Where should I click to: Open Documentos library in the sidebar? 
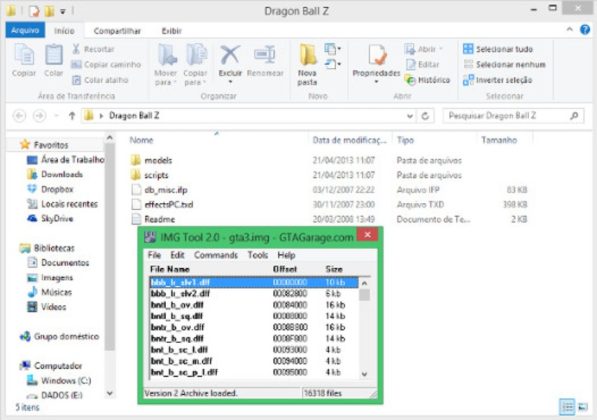click(58, 263)
